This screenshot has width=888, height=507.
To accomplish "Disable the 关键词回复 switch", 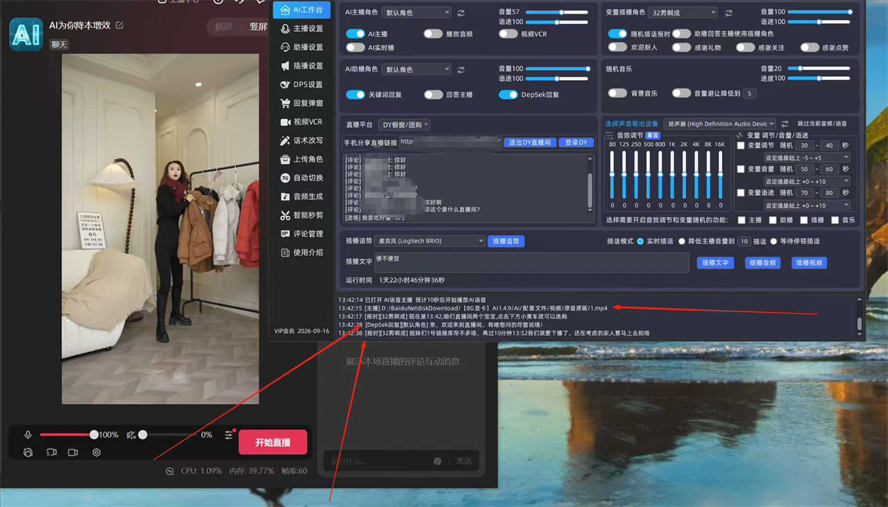I will coord(355,95).
